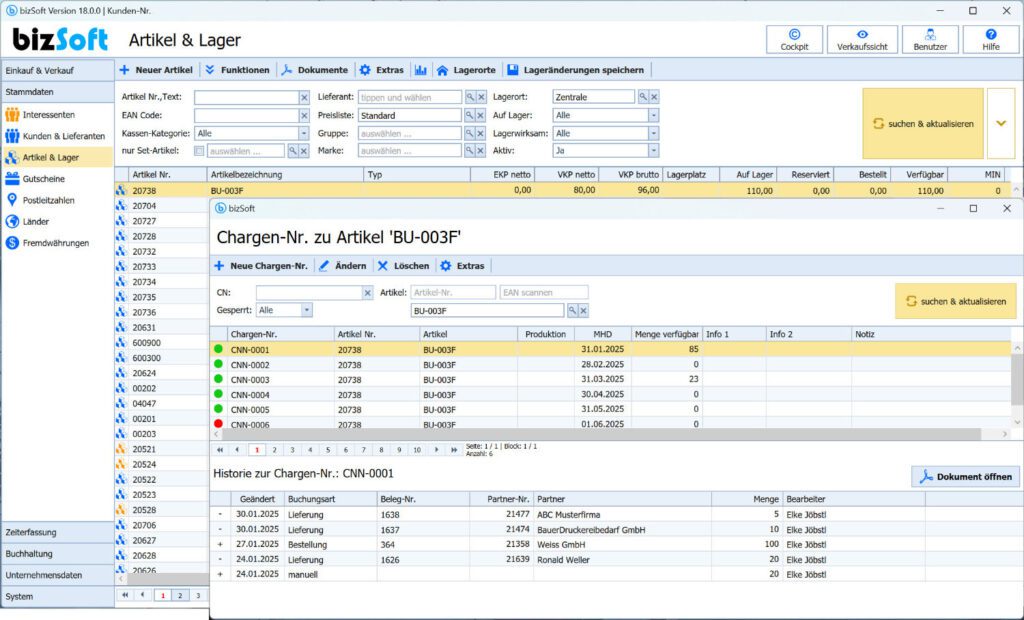Viewport: 1024px width, 620px height.
Task: Open the Dokumente menu
Action: 315,70
